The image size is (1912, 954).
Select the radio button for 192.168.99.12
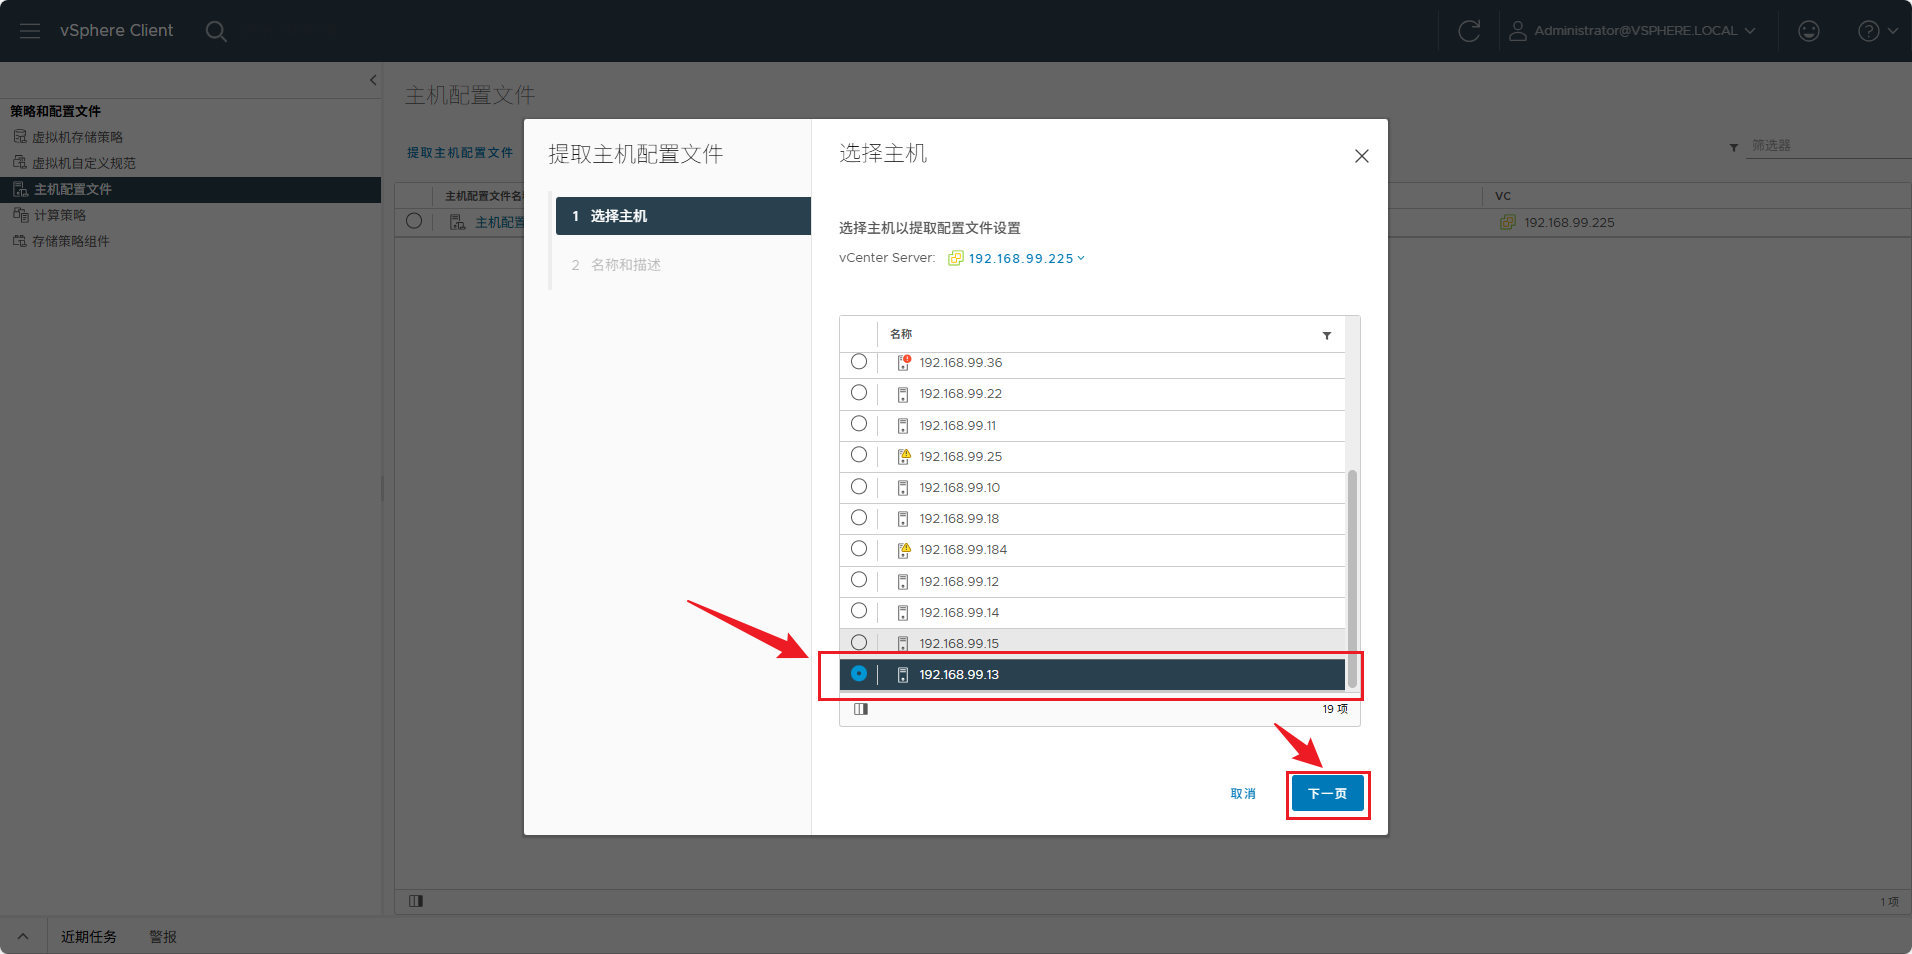coord(859,580)
